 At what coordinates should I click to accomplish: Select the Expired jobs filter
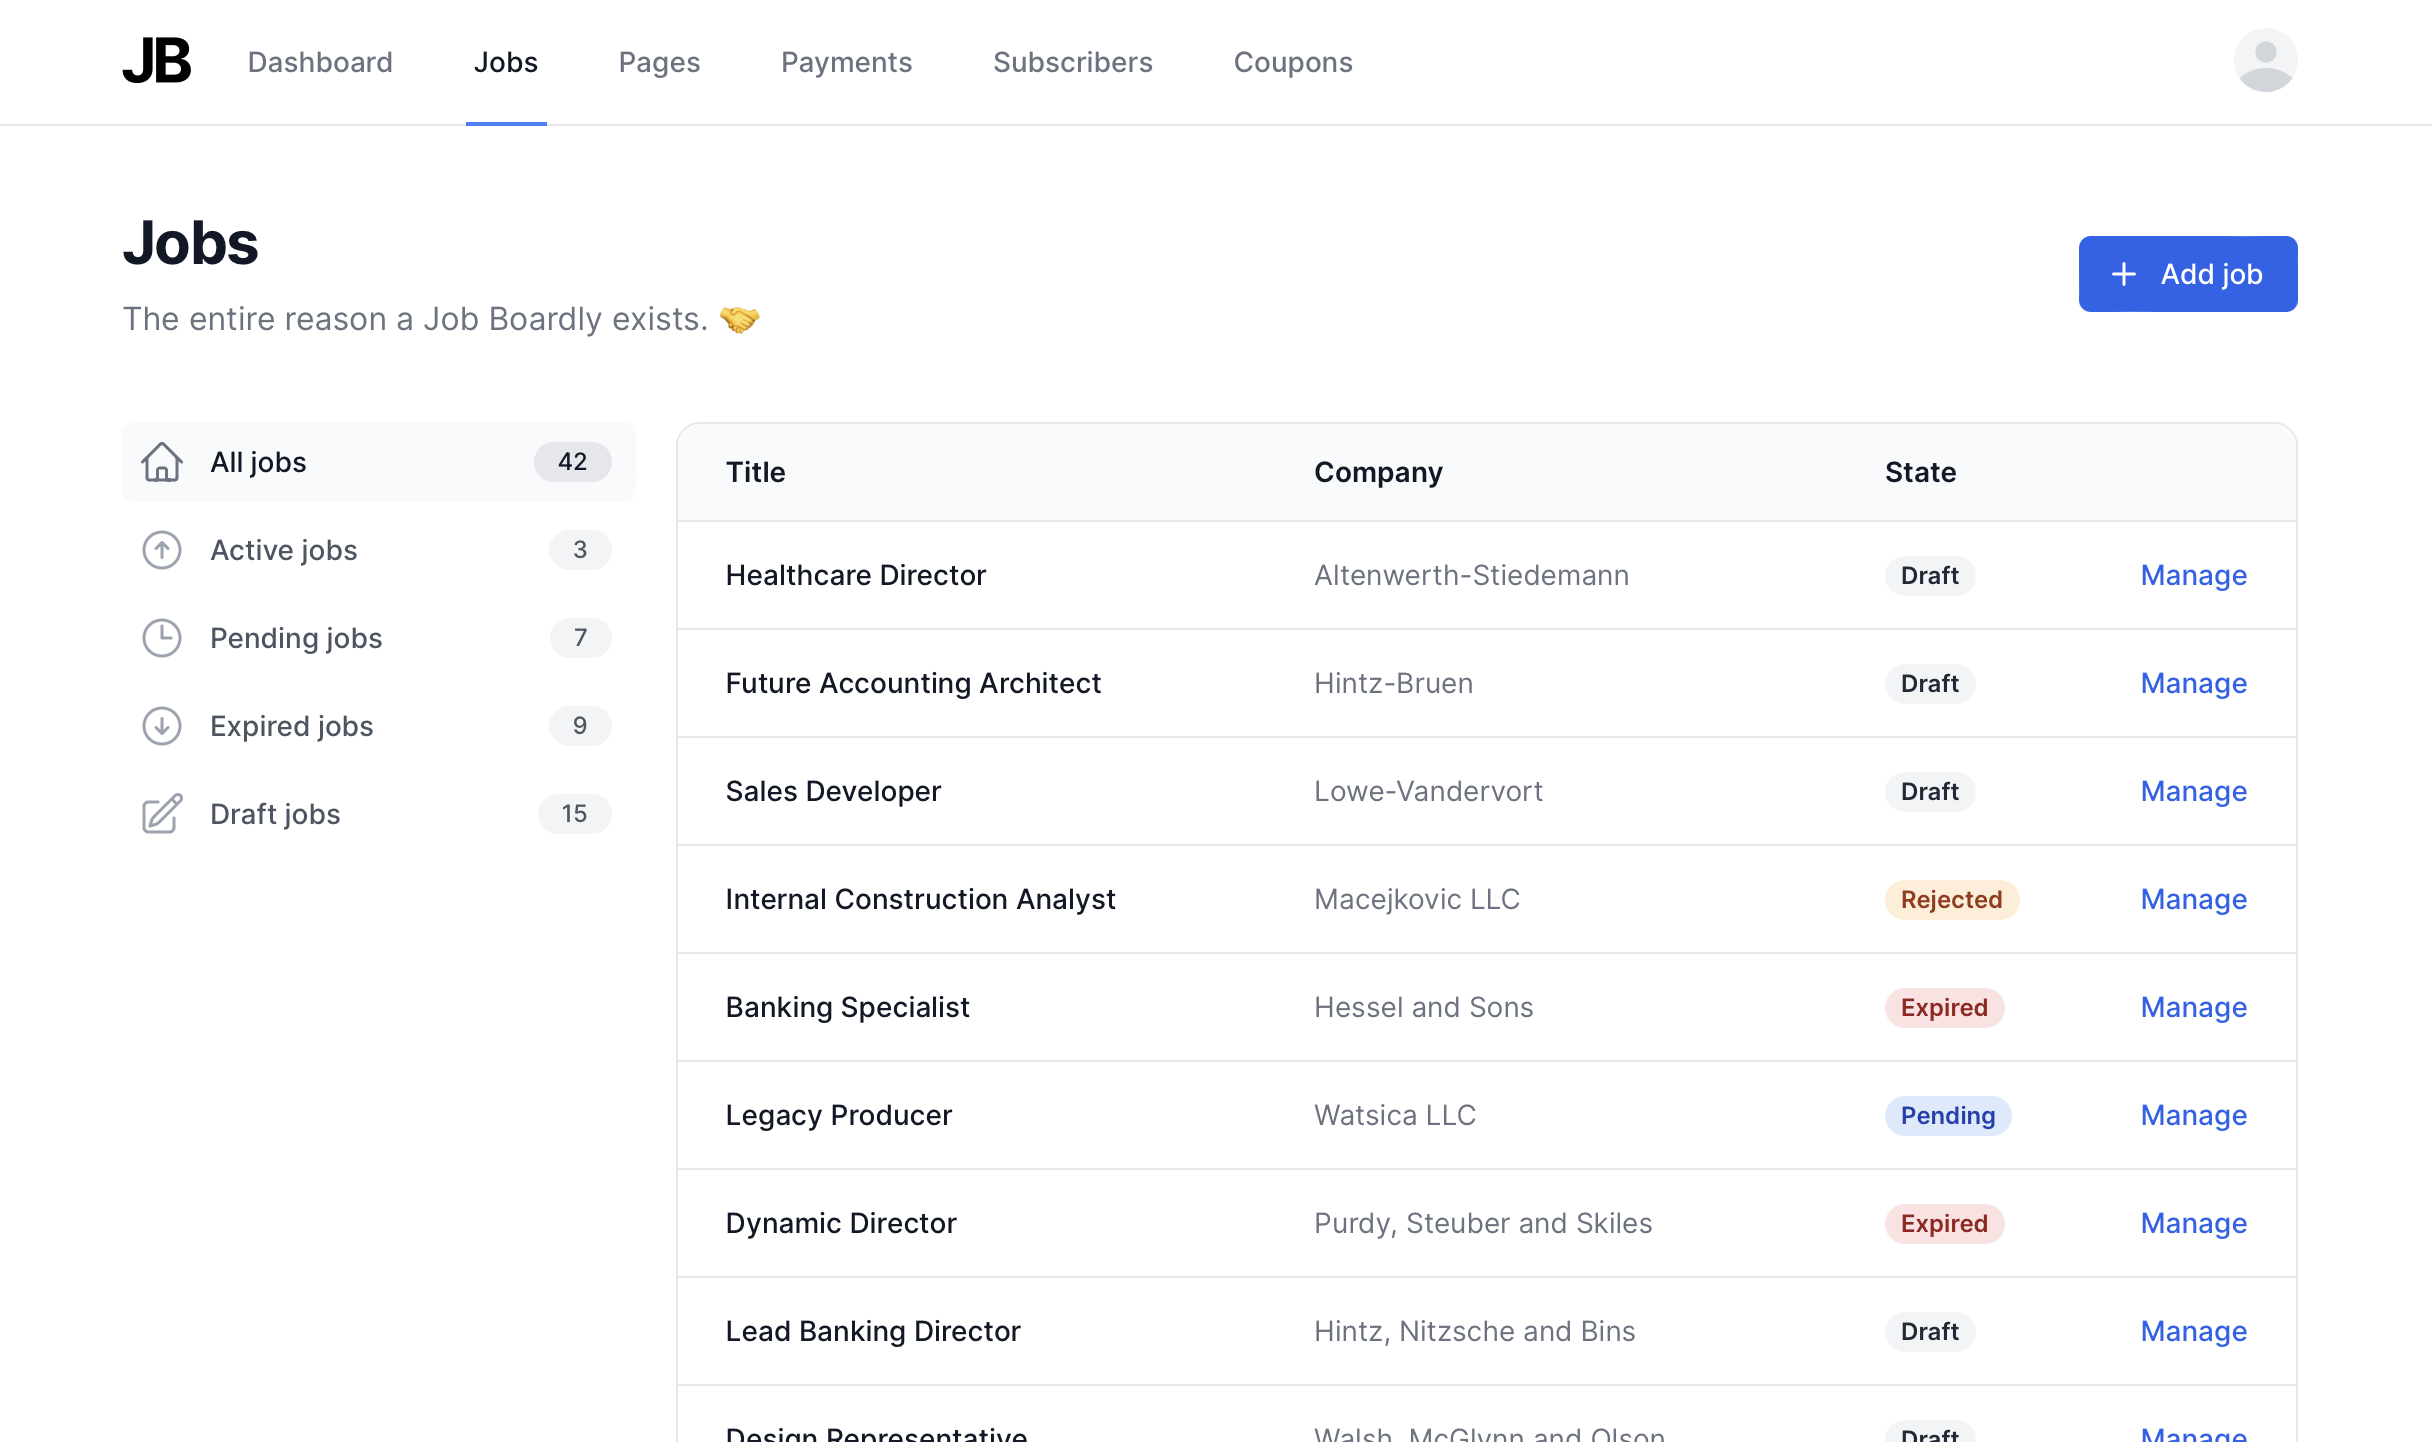[x=290, y=726]
